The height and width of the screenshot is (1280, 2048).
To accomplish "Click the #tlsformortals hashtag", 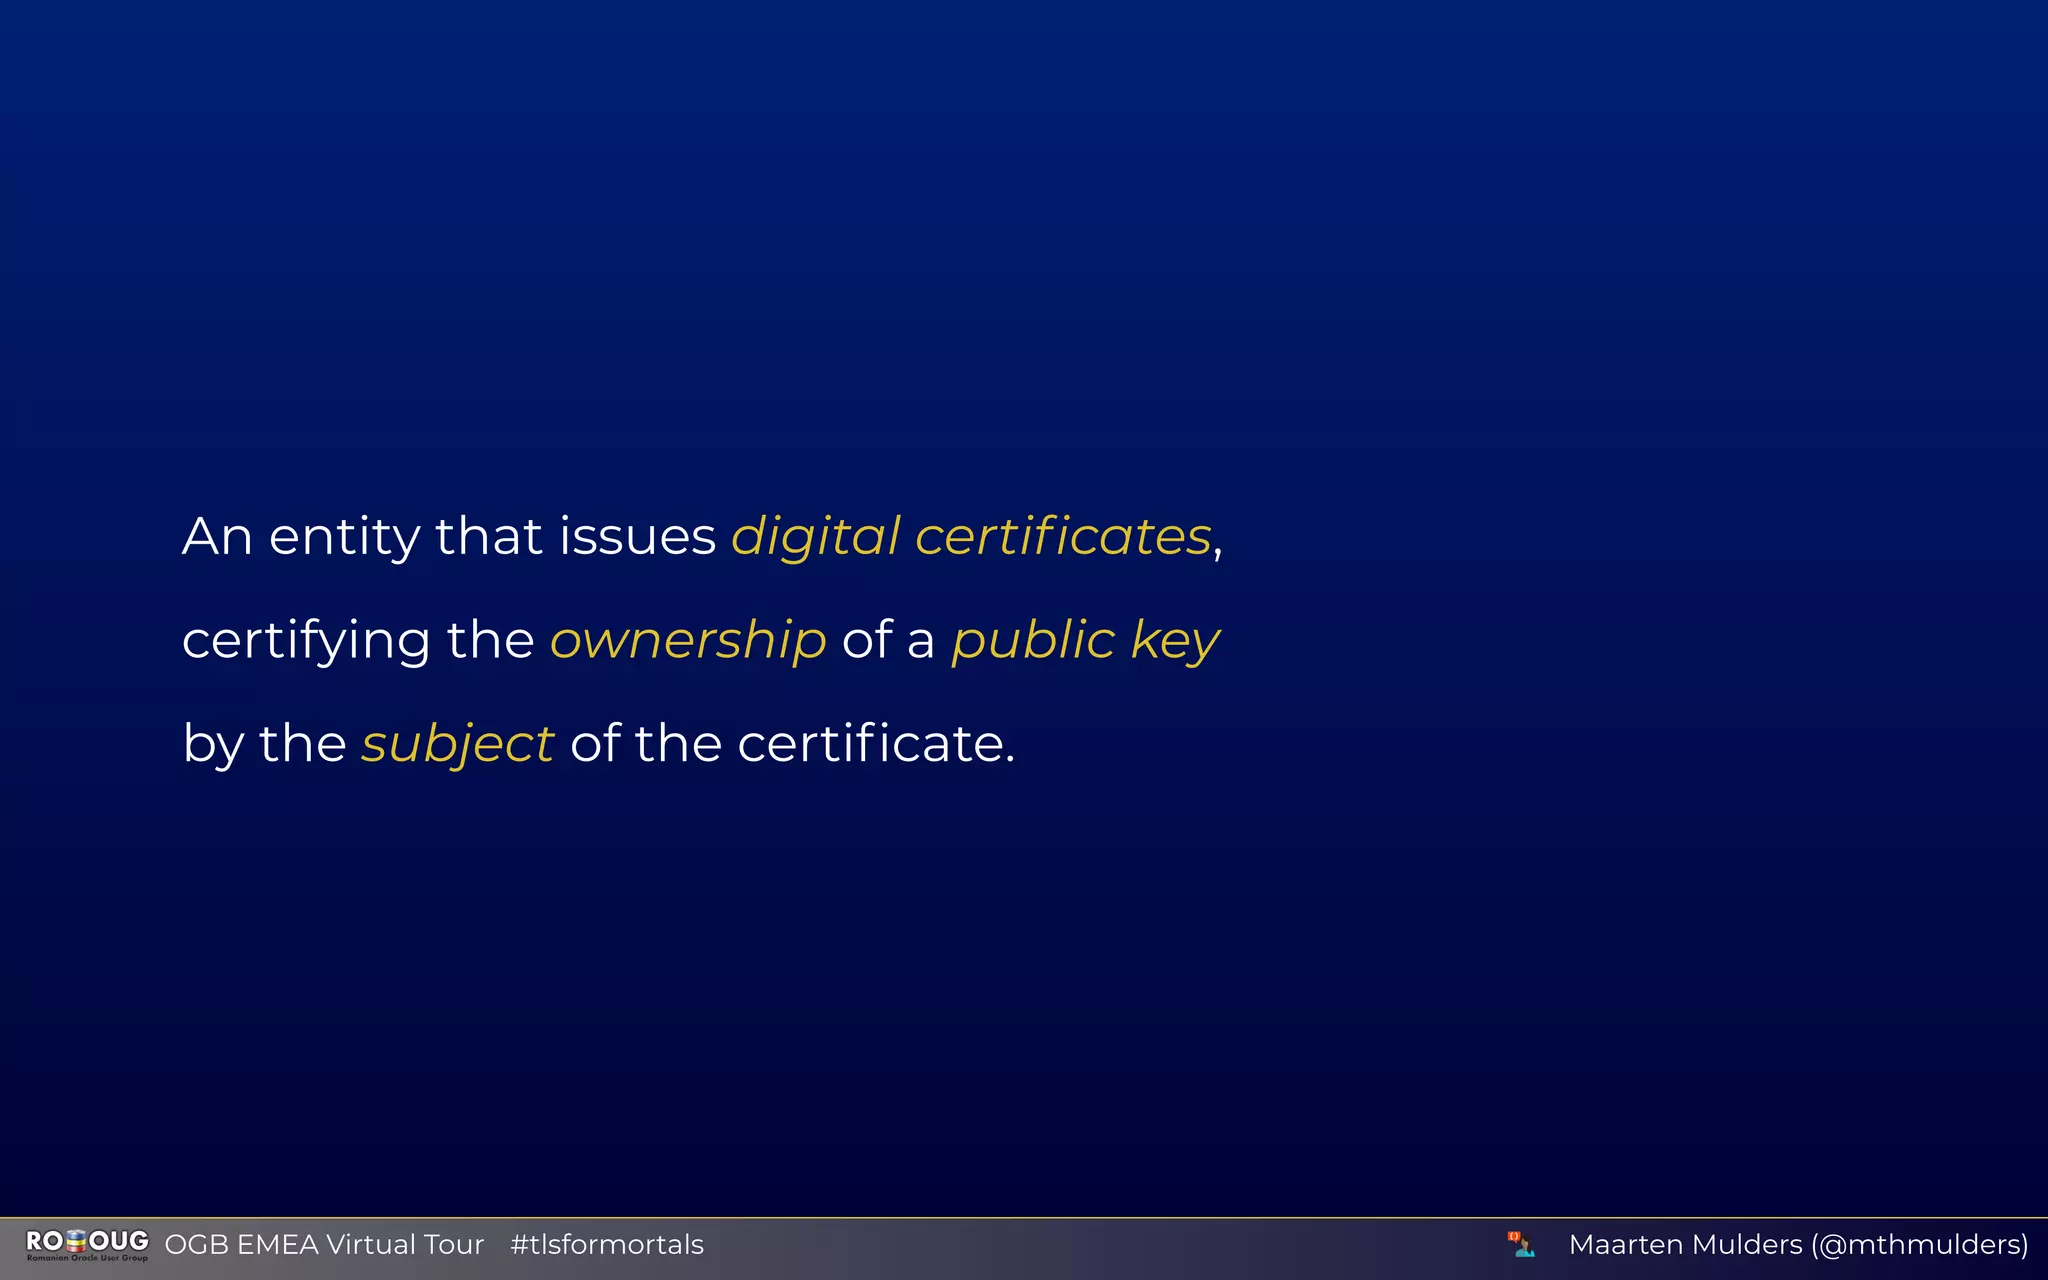I will [x=607, y=1245].
